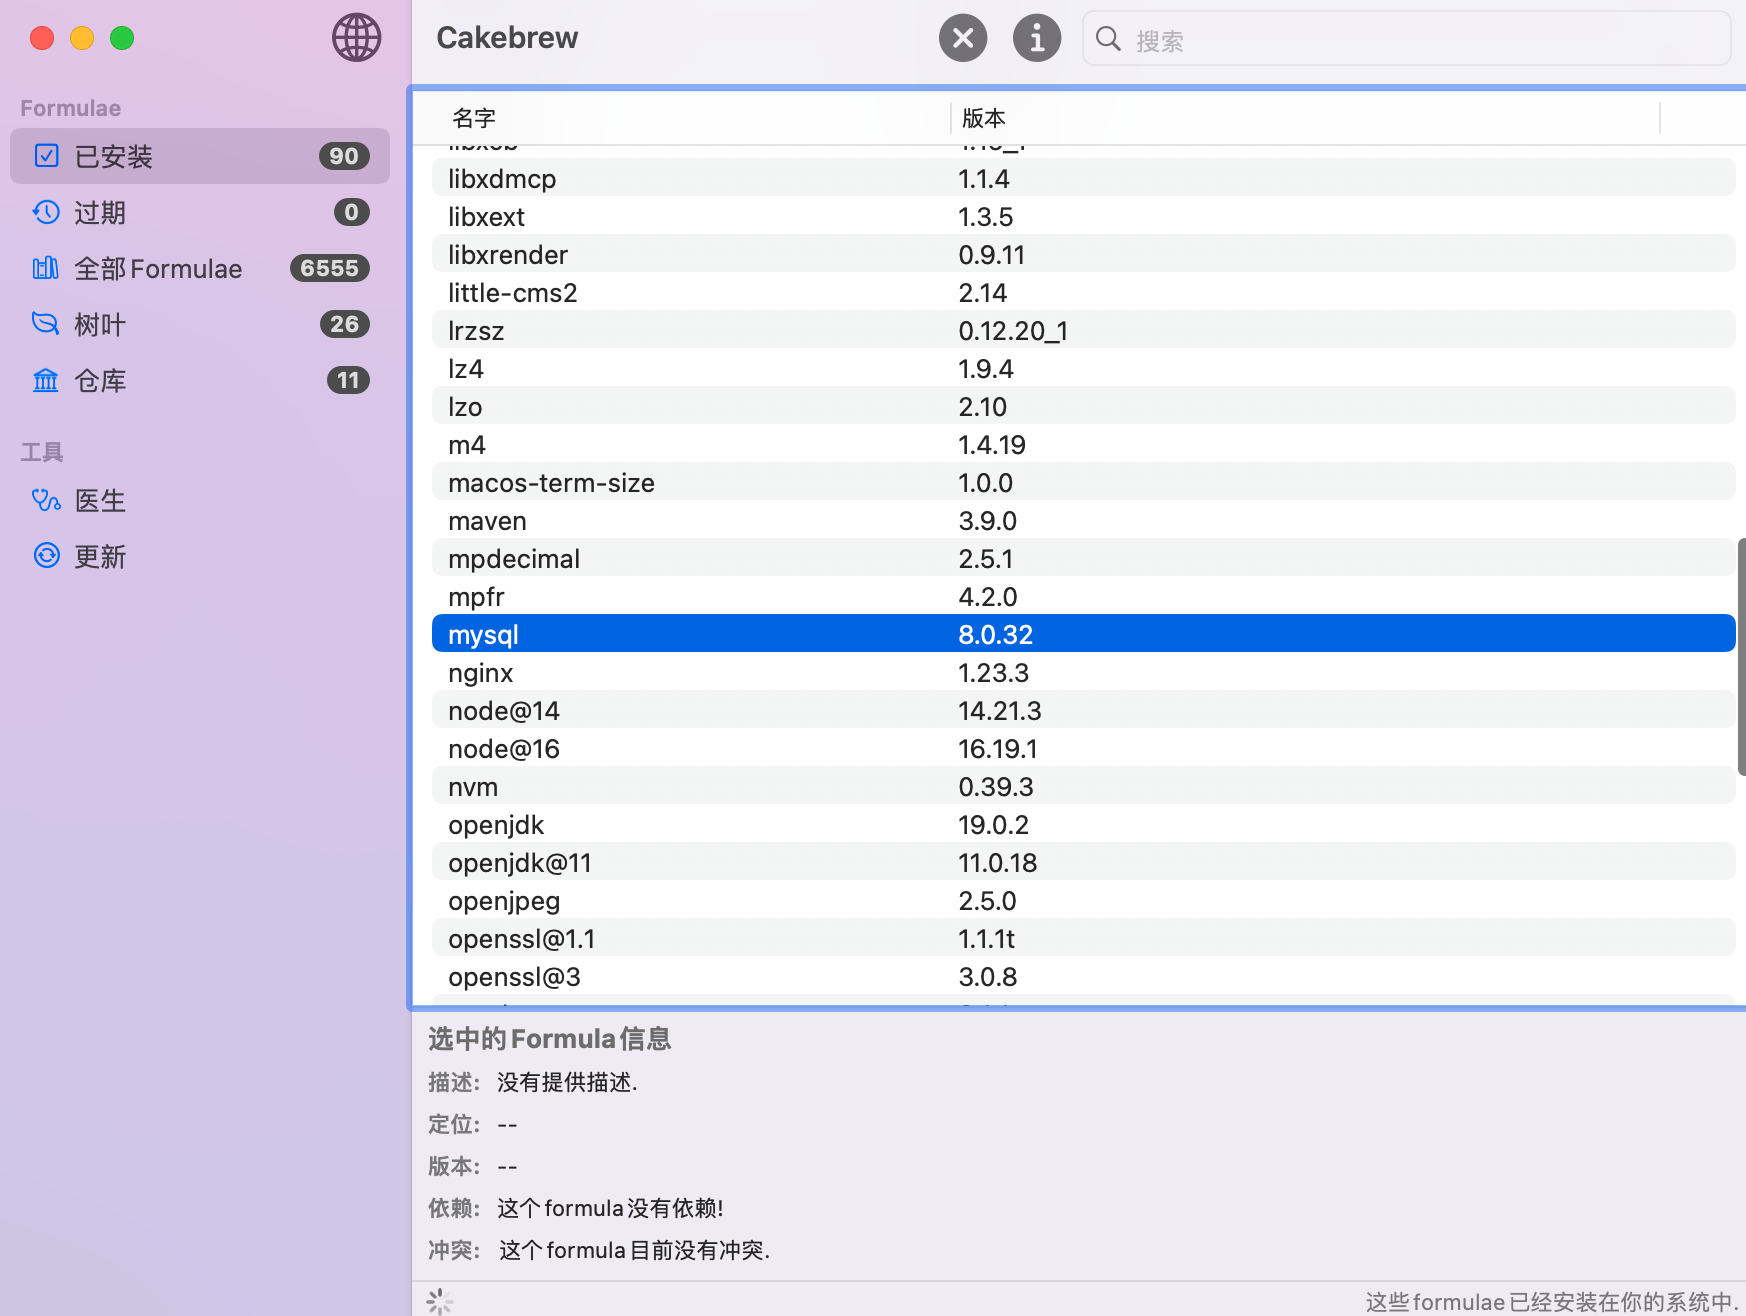
Task: Select the openssl@3 row
Action: pyautogui.click(x=1083, y=977)
